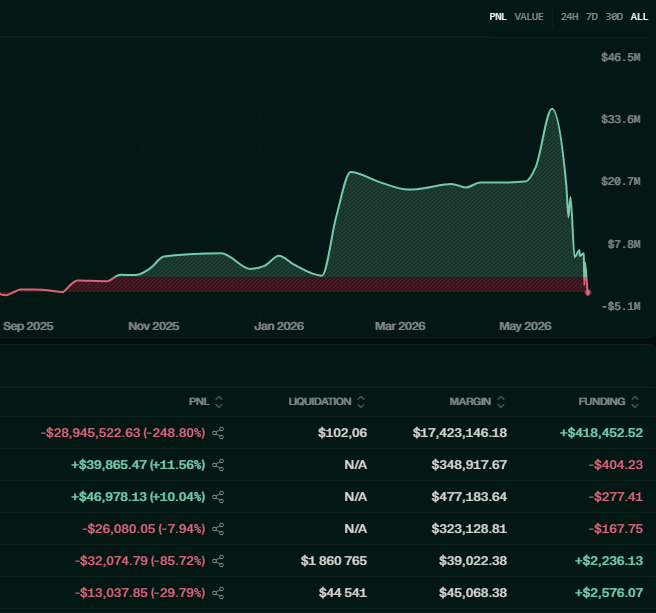The width and height of the screenshot is (656, 613).
Task: Click the $102,06 liquidation value
Action: 342,433
